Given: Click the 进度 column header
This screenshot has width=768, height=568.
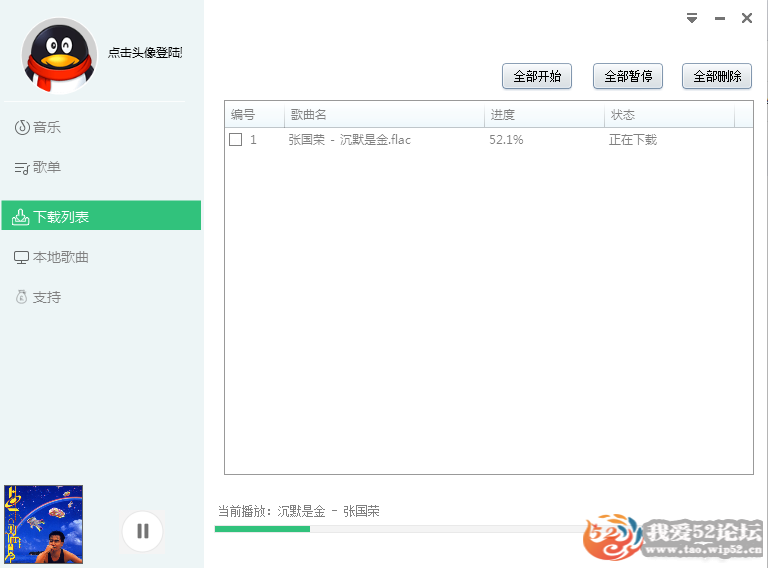Looking at the screenshot, I should (545, 115).
